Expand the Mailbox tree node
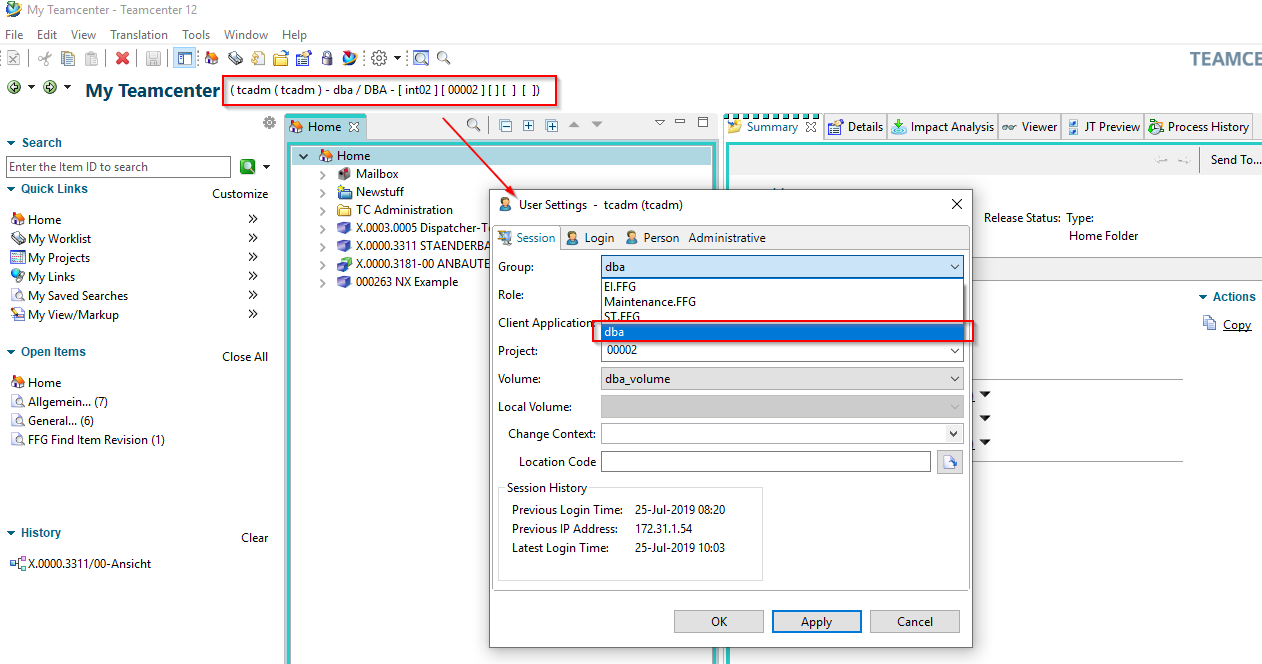 tap(323, 174)
